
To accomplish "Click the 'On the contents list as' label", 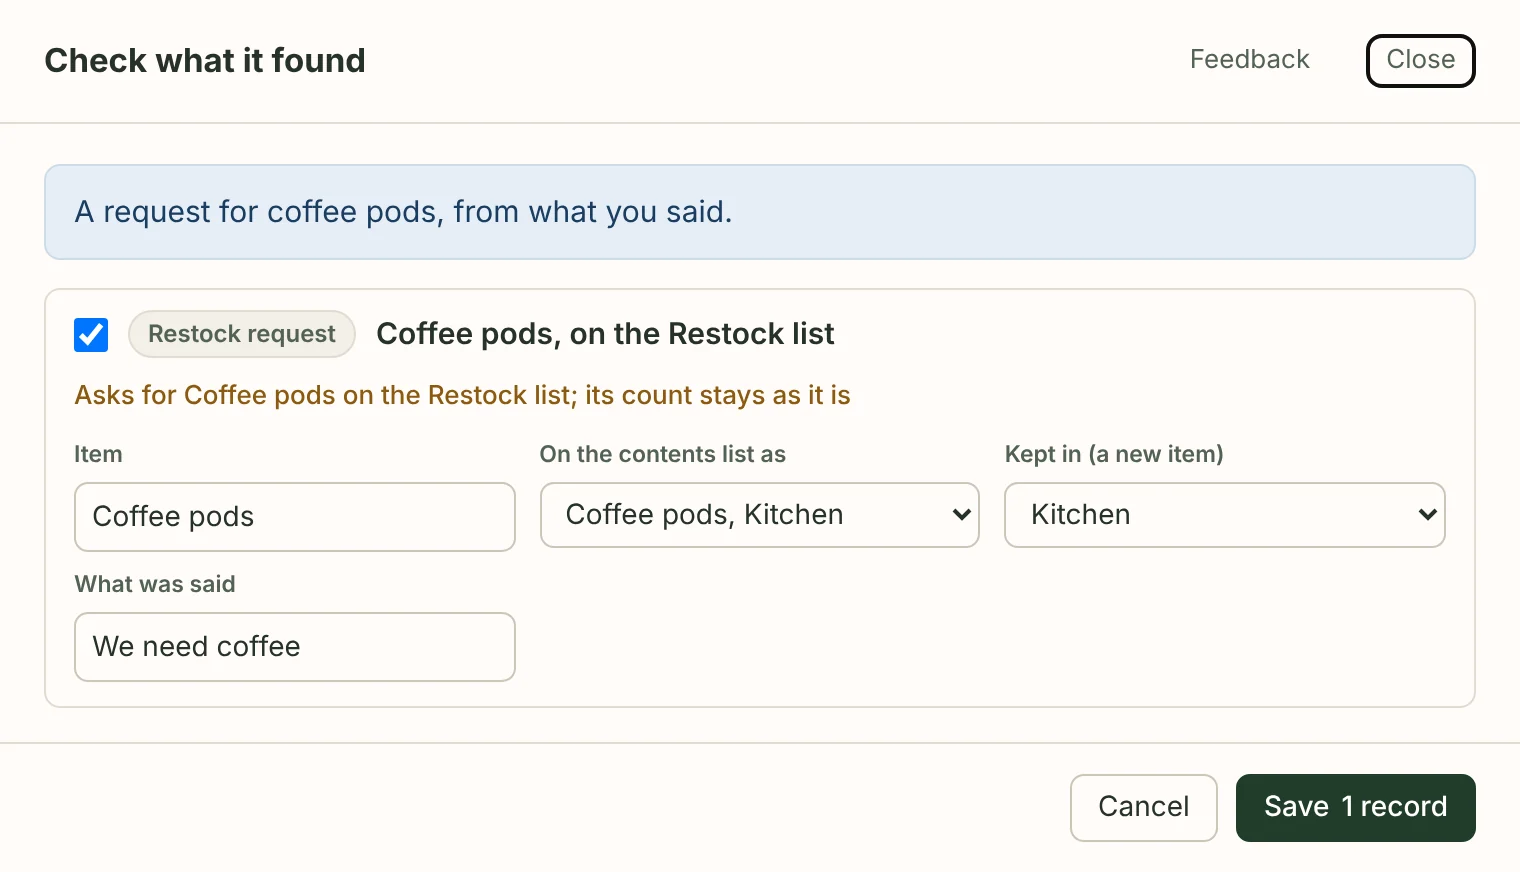I will 663,454.
